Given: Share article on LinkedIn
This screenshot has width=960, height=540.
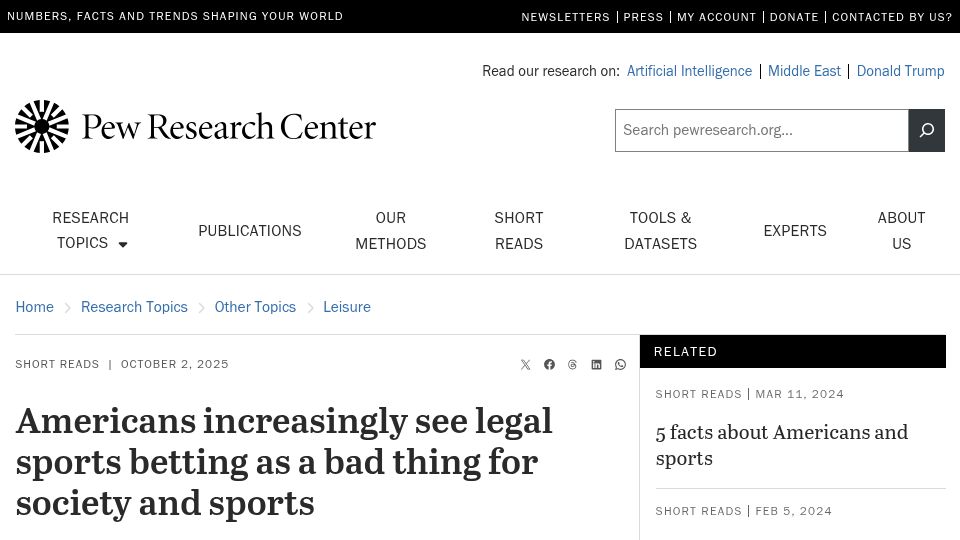Looking at the screenshot, I should [596, 365].
